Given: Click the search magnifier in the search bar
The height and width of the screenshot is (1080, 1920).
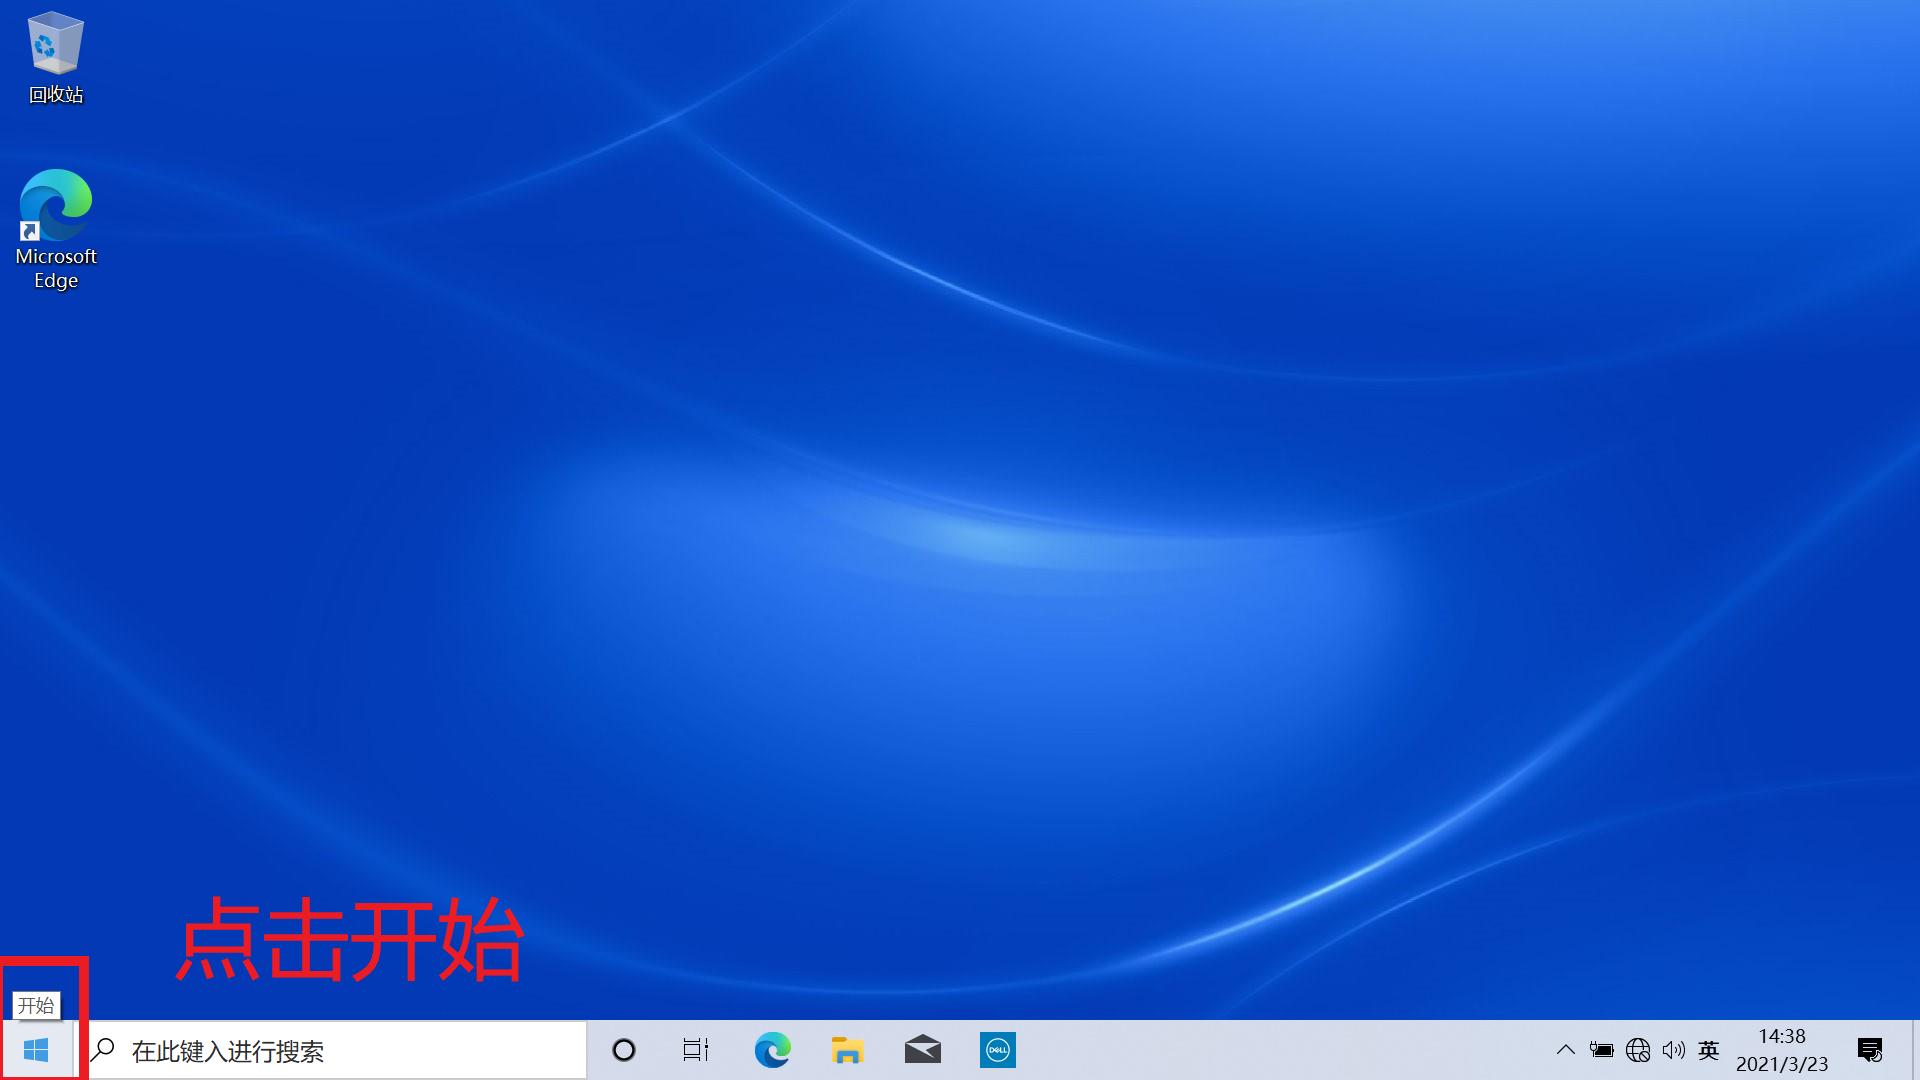Looking at the screenshot, I should pos(104,1050).
